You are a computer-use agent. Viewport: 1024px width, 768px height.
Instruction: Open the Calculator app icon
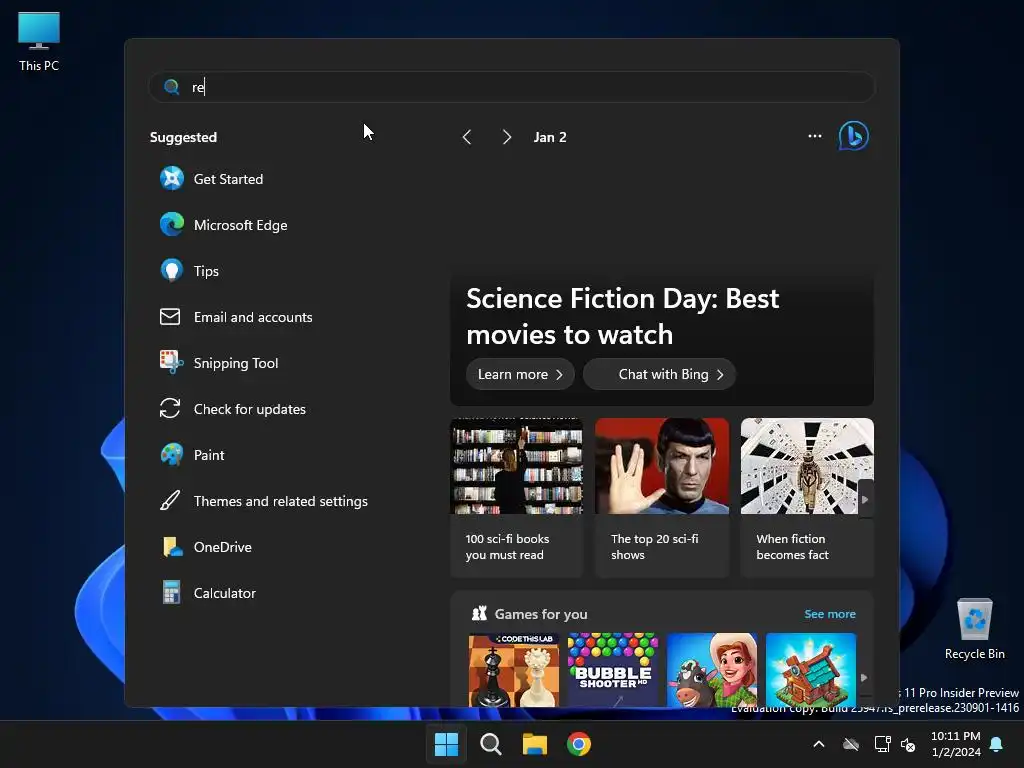[172, 593]
